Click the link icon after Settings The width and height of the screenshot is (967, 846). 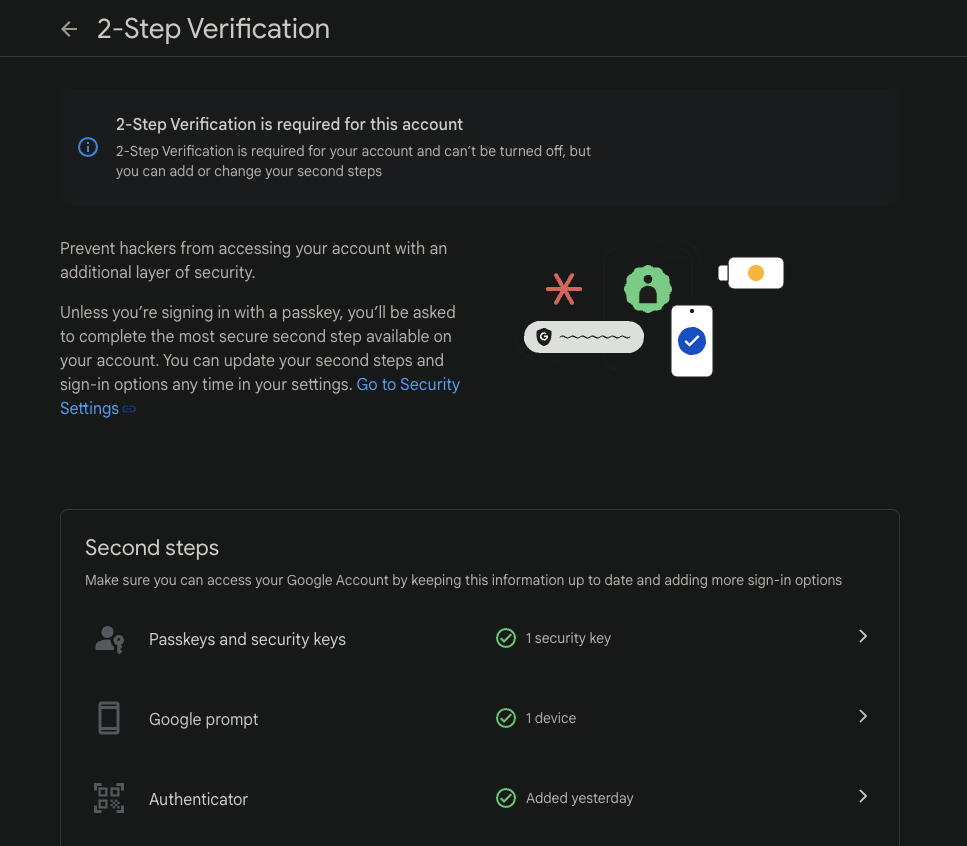[x=129, y=409]
